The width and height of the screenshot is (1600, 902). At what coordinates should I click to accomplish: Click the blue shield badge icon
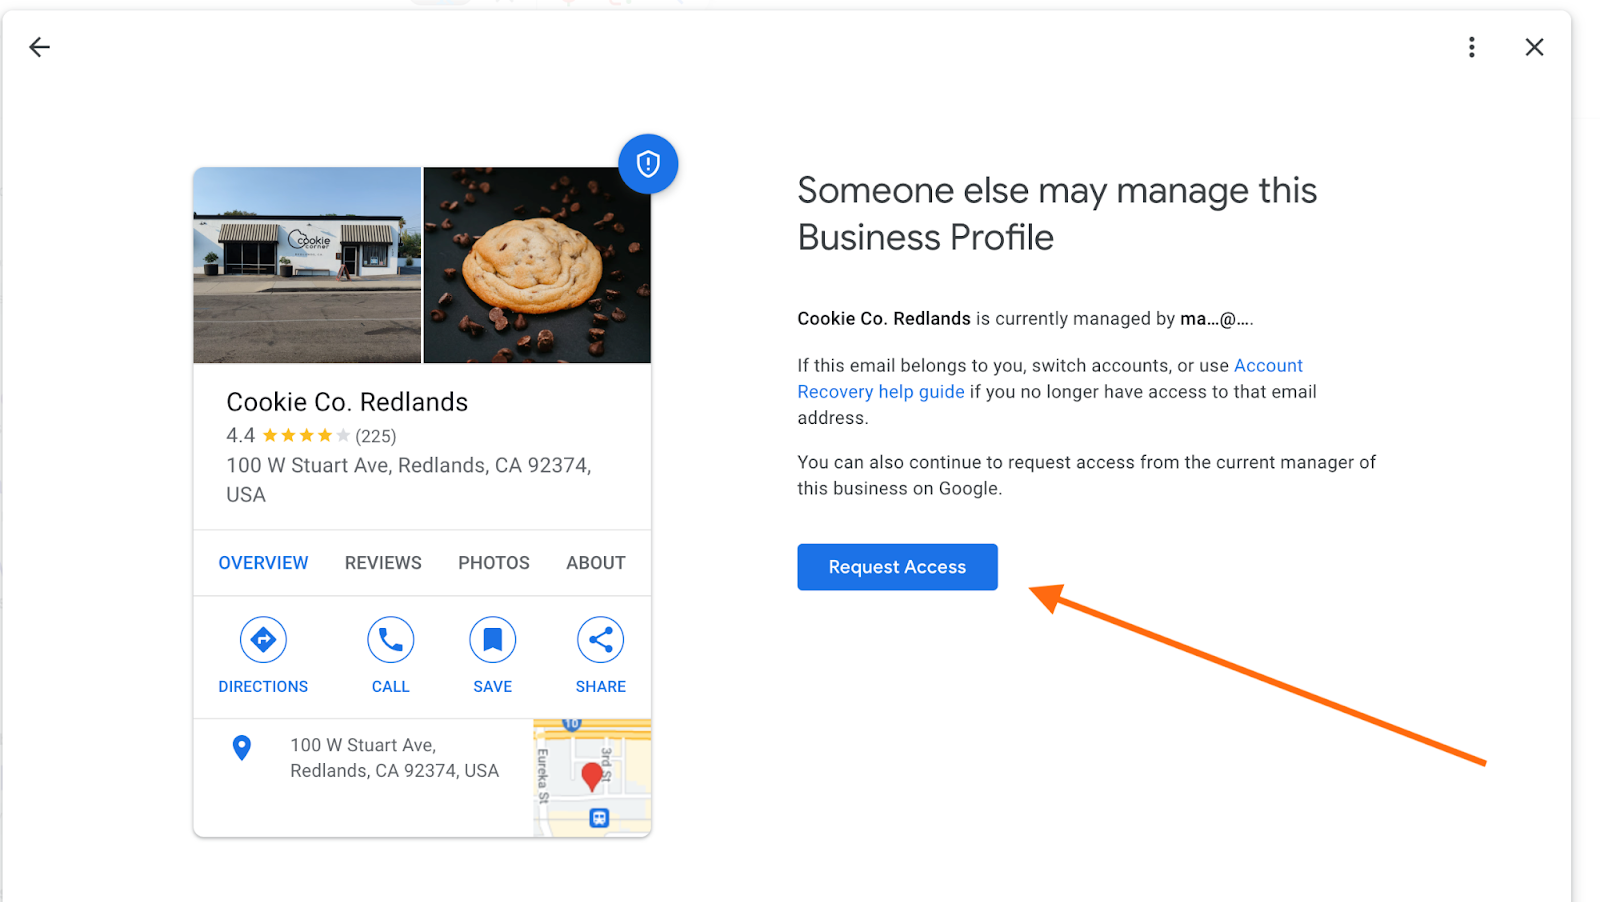point(648,164)
